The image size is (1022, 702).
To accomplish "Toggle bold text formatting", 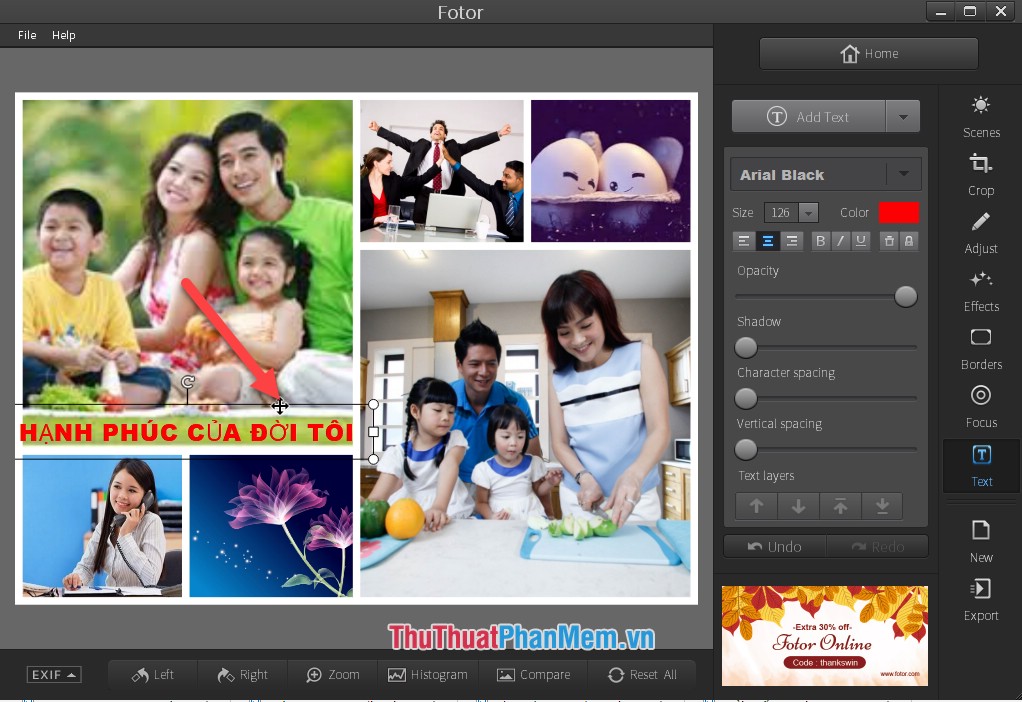I will (x=819, y=241).
